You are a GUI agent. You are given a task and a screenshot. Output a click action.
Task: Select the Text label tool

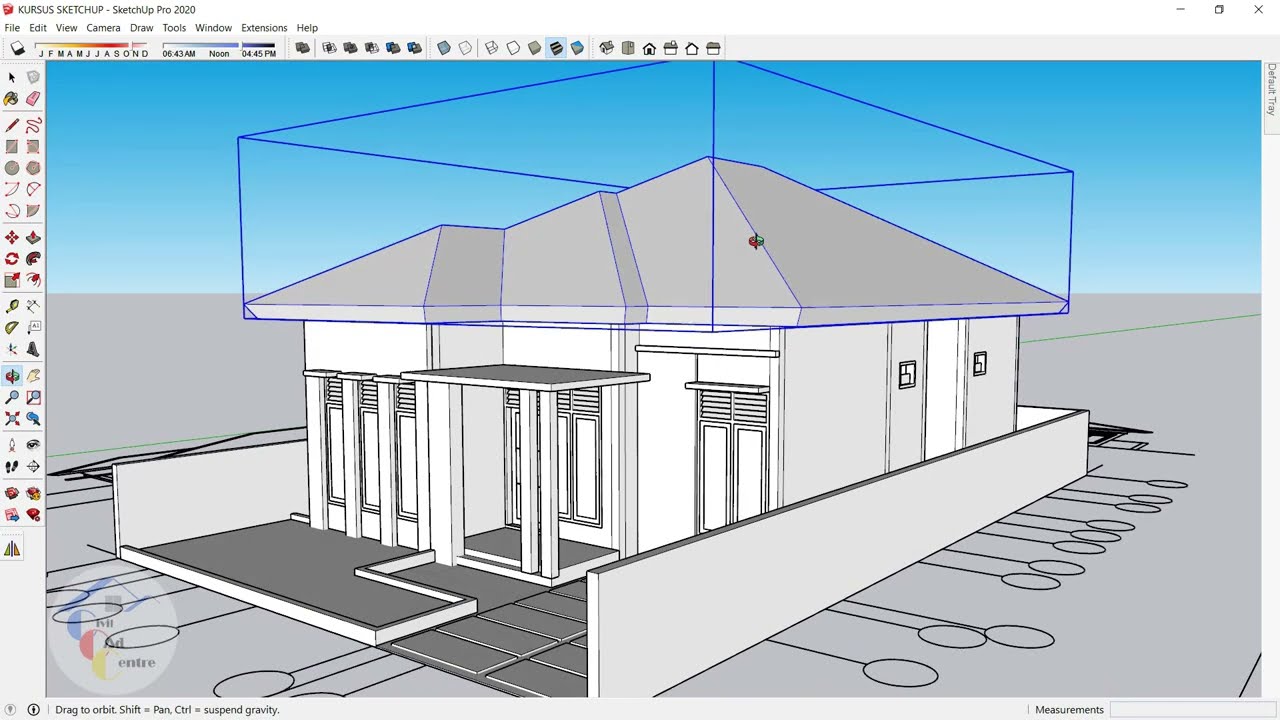(33, 328)
